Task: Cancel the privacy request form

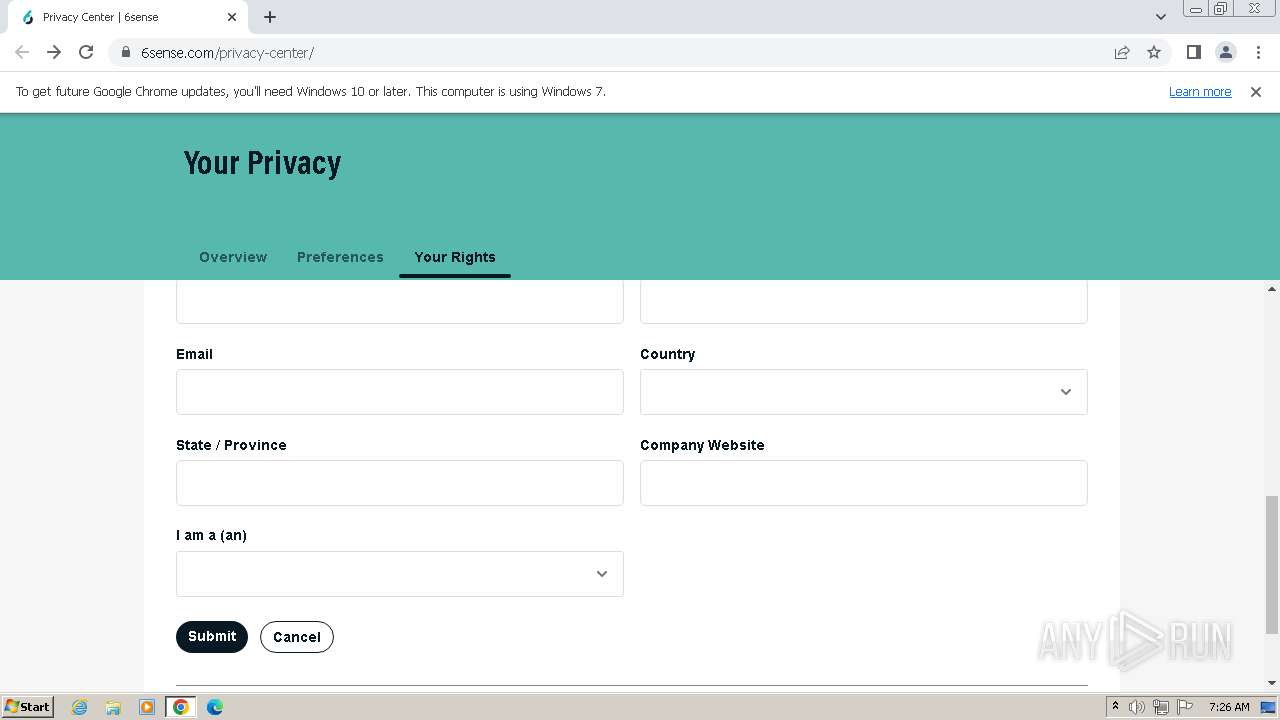Action: click(297, 637)
